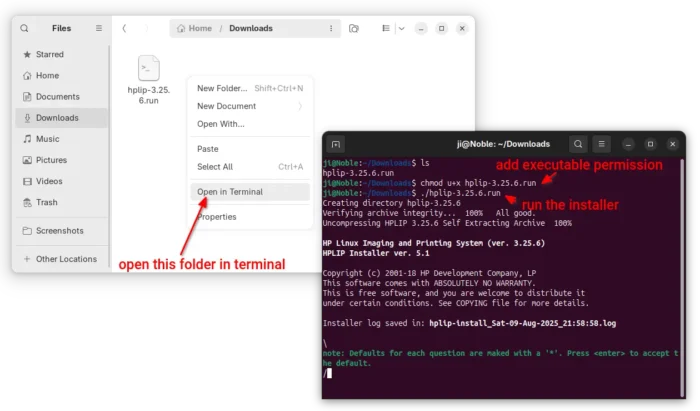This screenshot has width=700, height=411.
Task: Select the hplip-3.25.6.run file
Action: [x=148, y=80]
